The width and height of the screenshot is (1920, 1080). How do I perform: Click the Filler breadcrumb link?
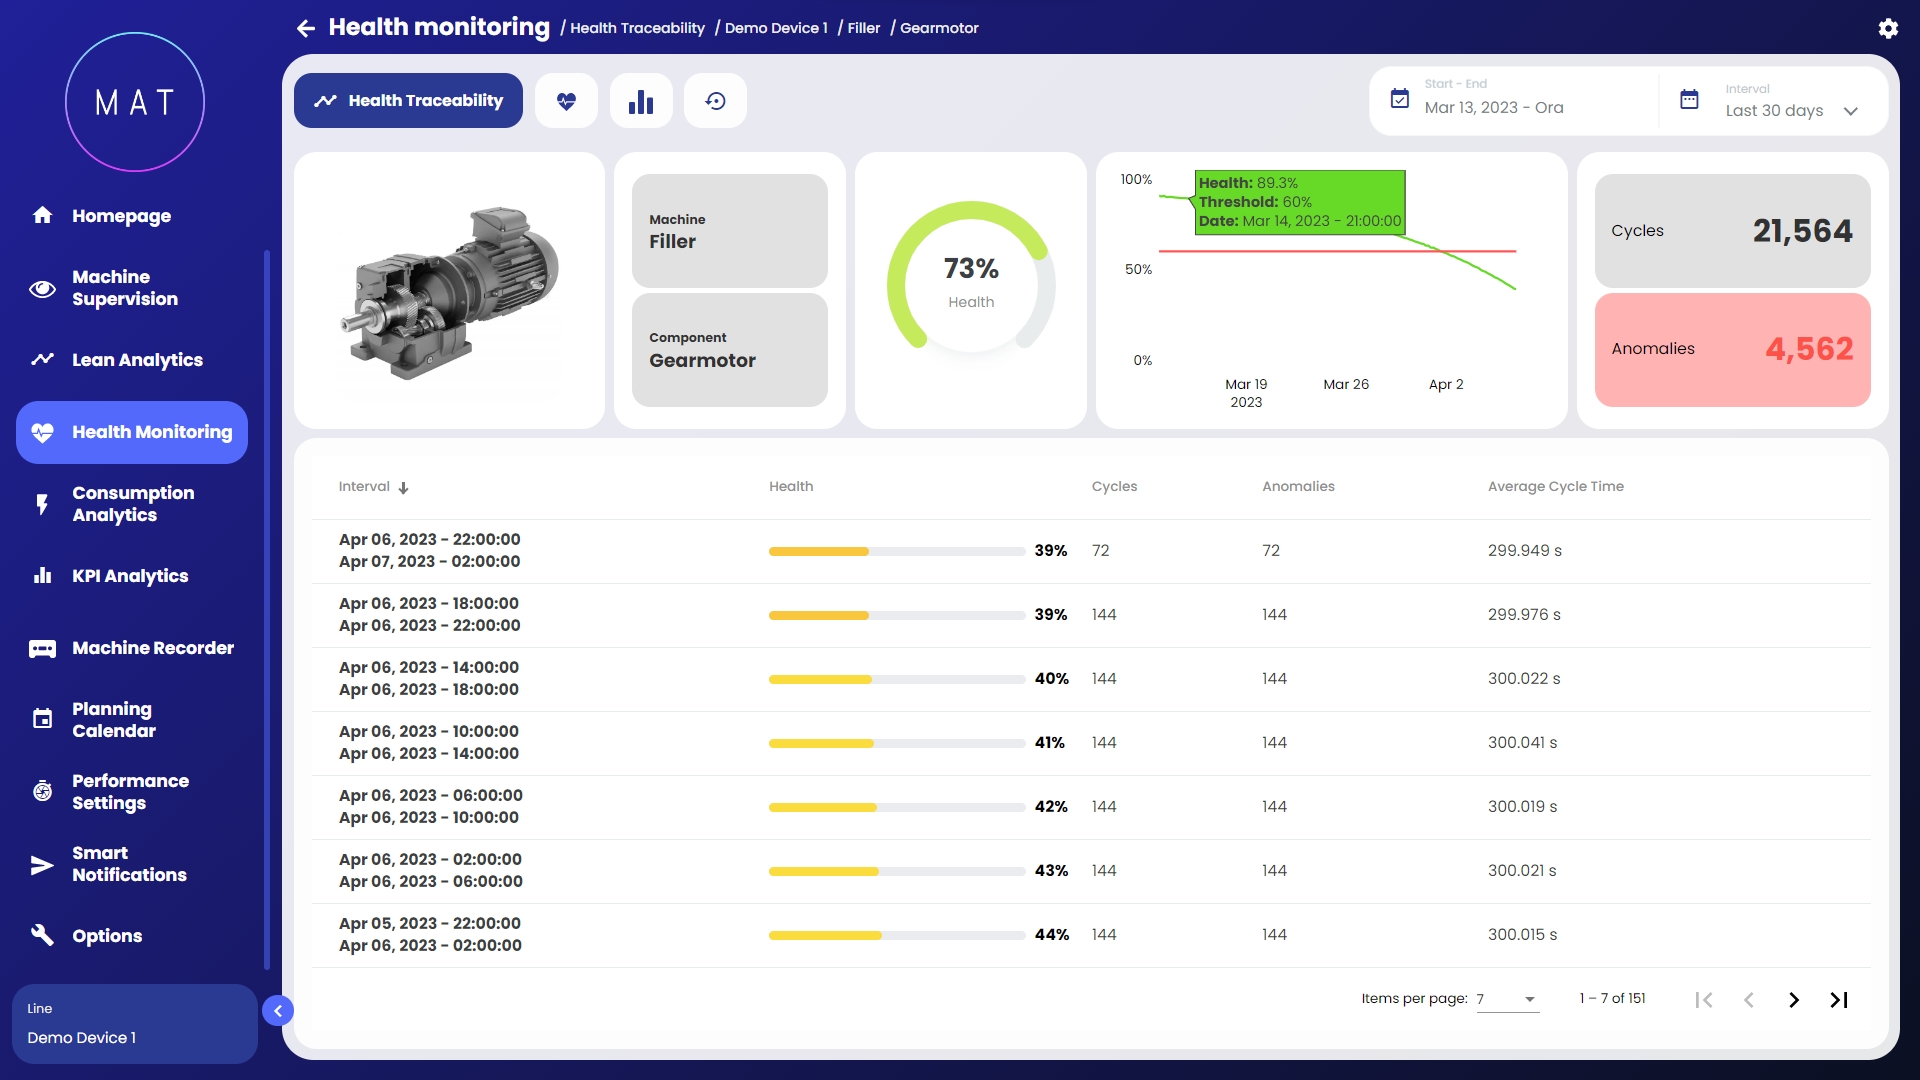(864, 28)
